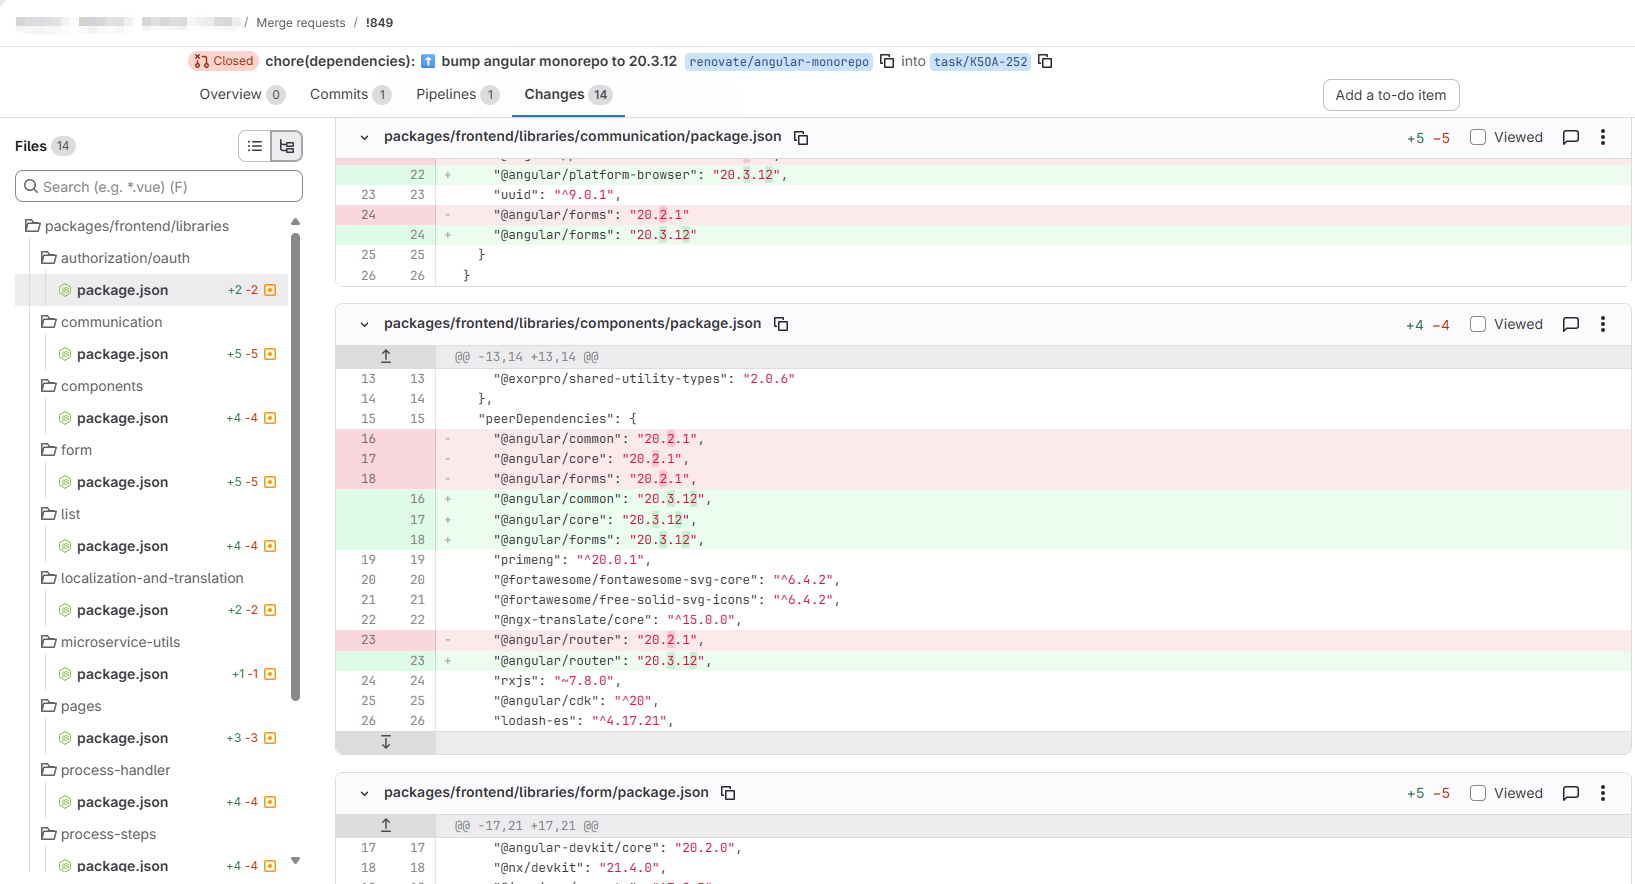Copy source branch name renovate/angular-monorepo
1635x884 pixels.
[887, 61]
